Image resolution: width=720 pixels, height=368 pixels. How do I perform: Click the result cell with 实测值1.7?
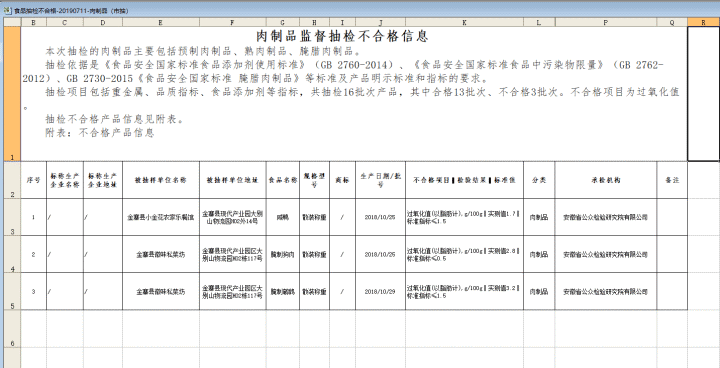coord(465,217)
